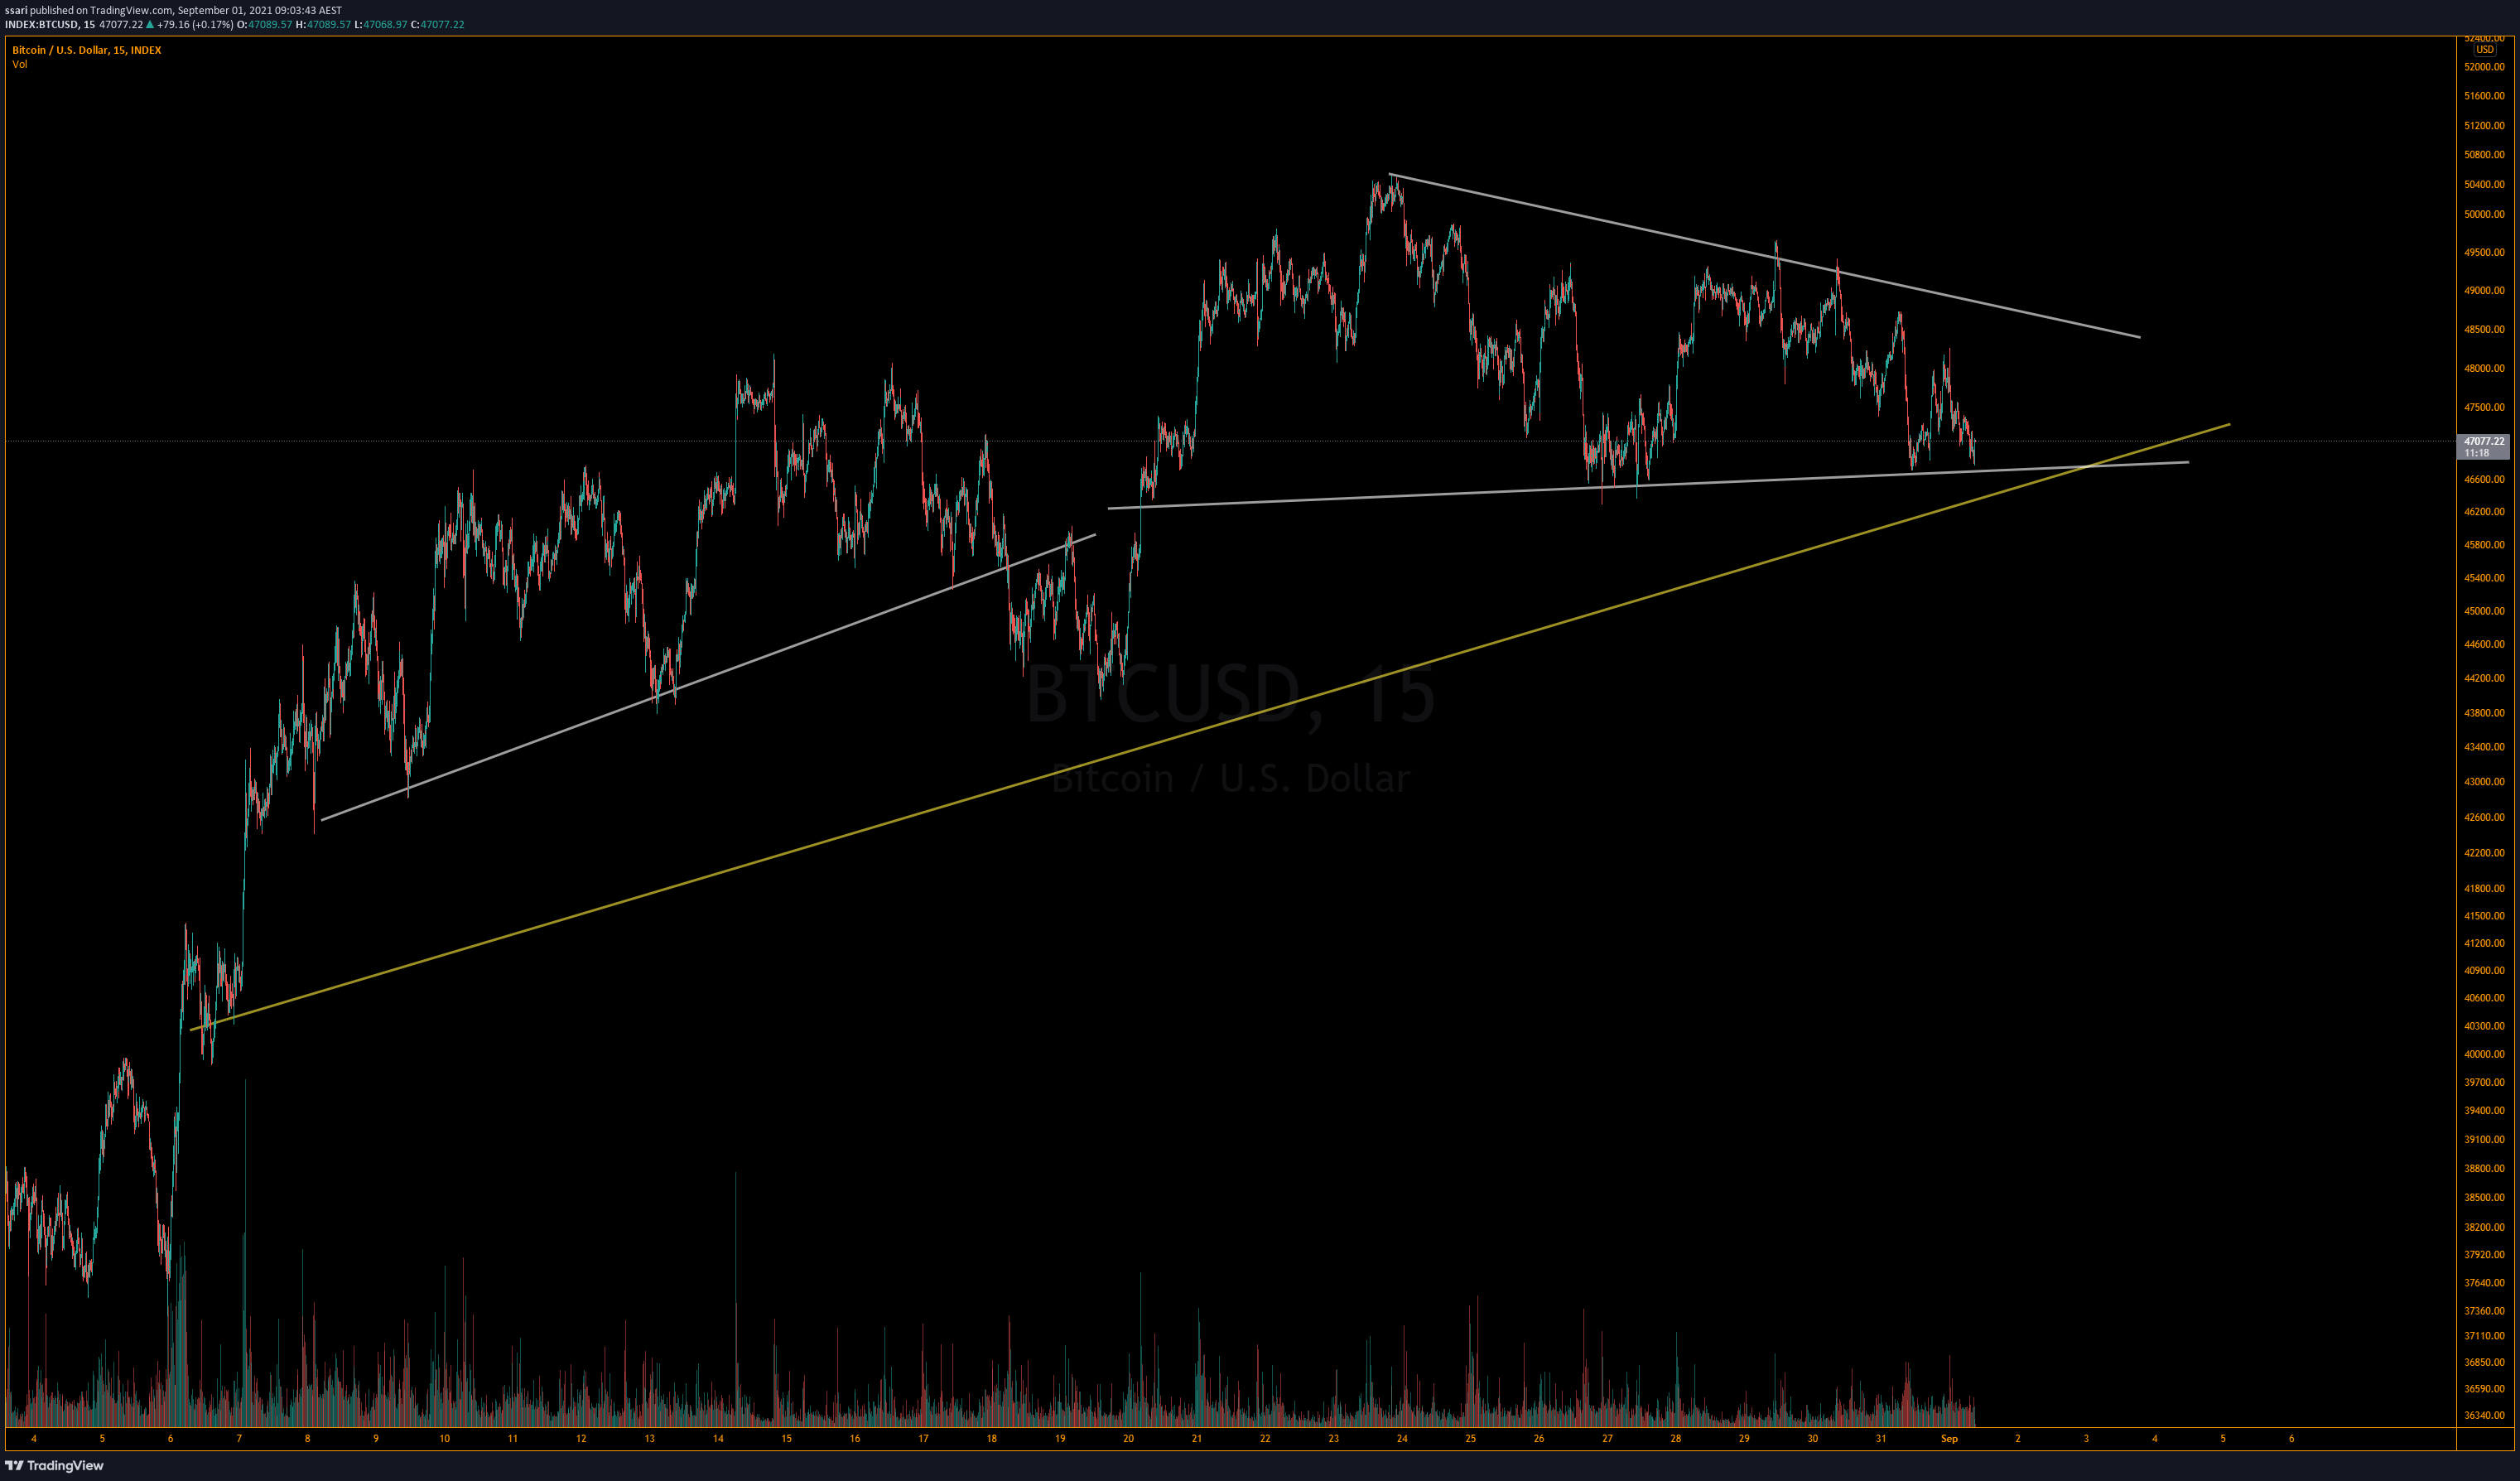Click the TradingView logo at bottom left
Viewport: 2520px width, 1481px height.
point(55,1466)
